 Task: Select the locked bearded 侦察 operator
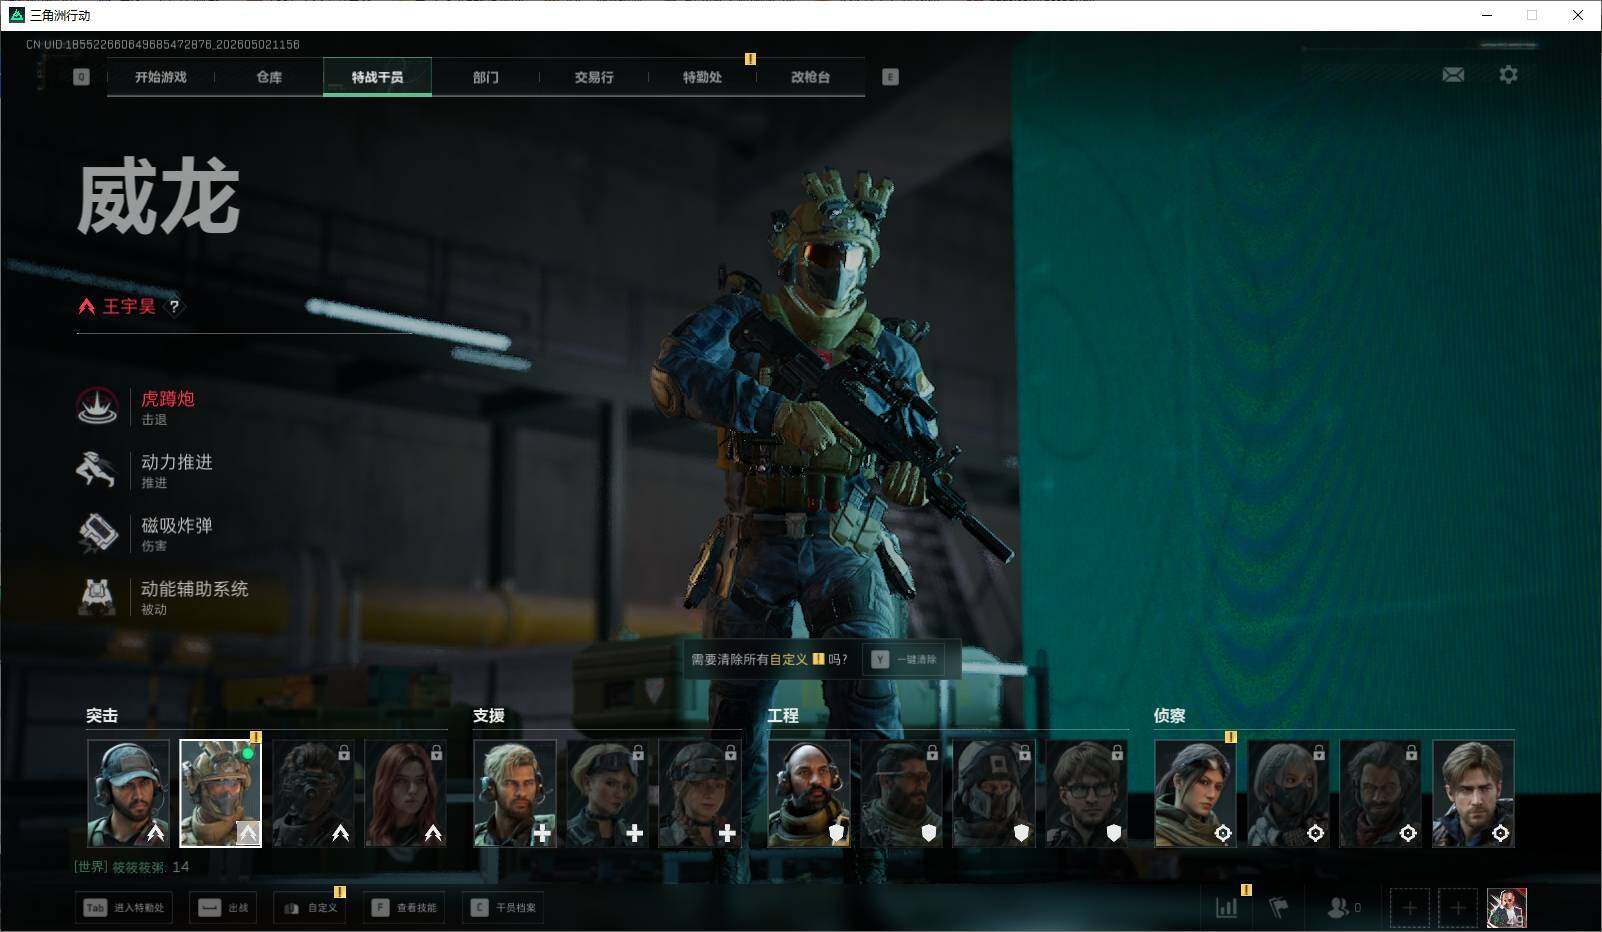(1381, 793)
